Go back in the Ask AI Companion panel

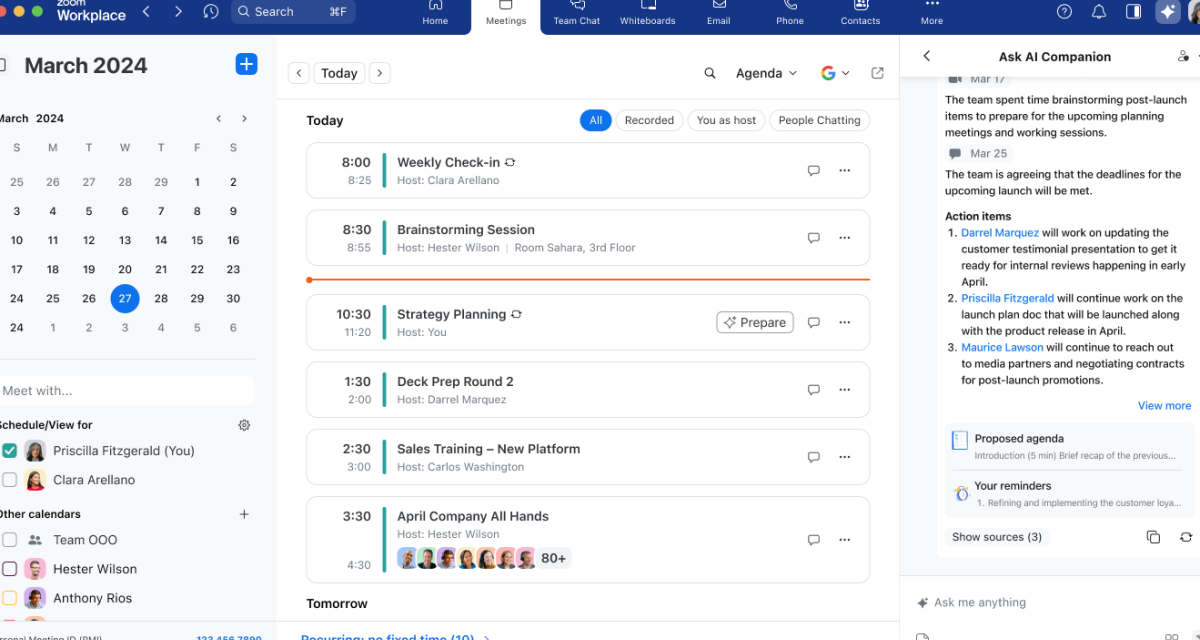tap(927, 57)
